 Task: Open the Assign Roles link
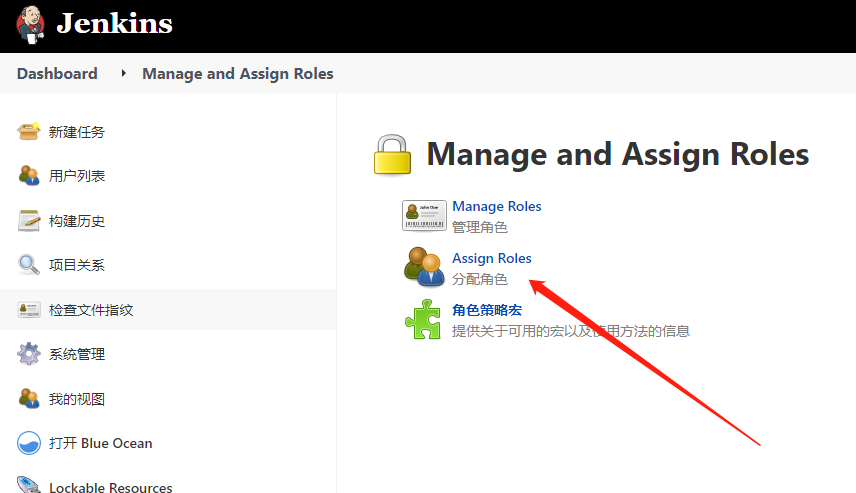(491, 258)
